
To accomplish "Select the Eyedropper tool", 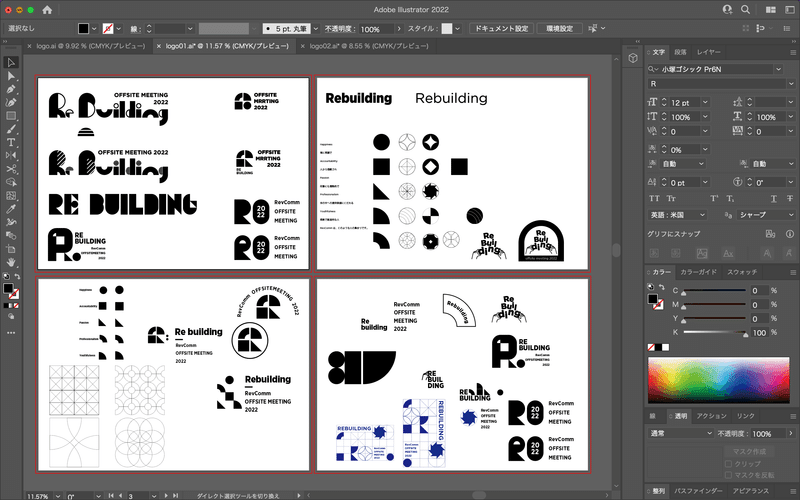I will 11,209.
